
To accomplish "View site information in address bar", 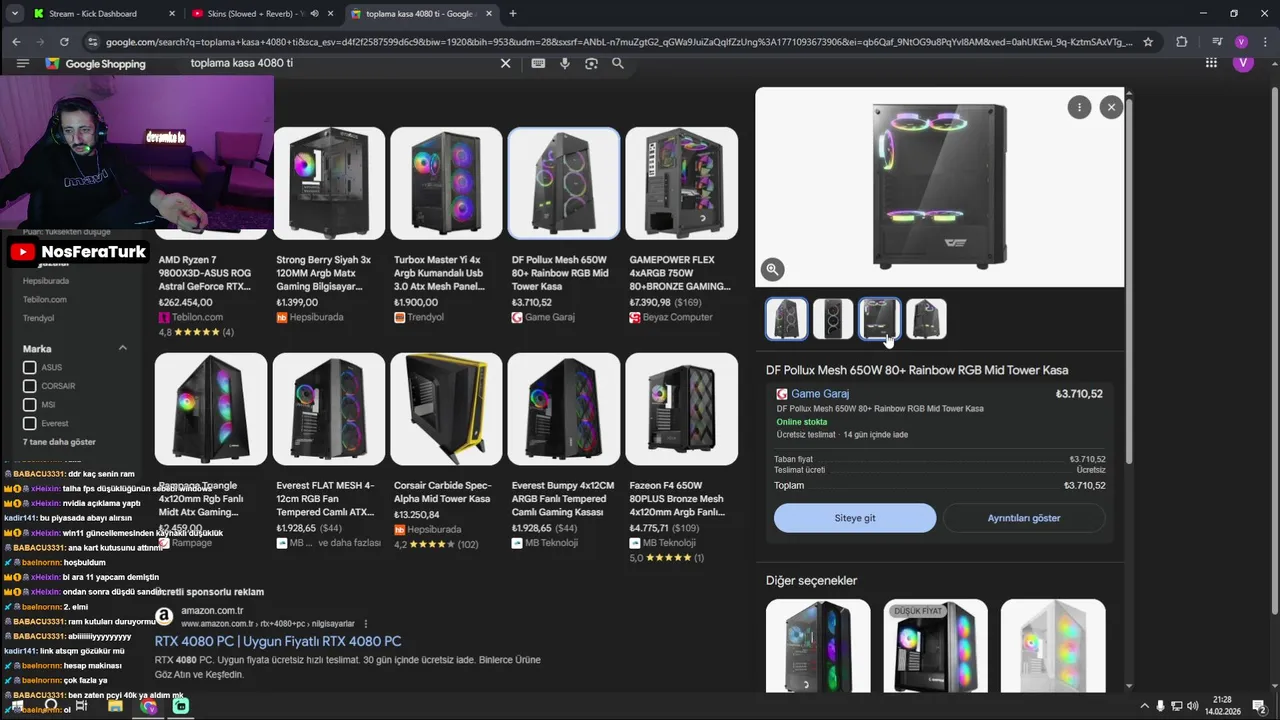I will 93,42.
